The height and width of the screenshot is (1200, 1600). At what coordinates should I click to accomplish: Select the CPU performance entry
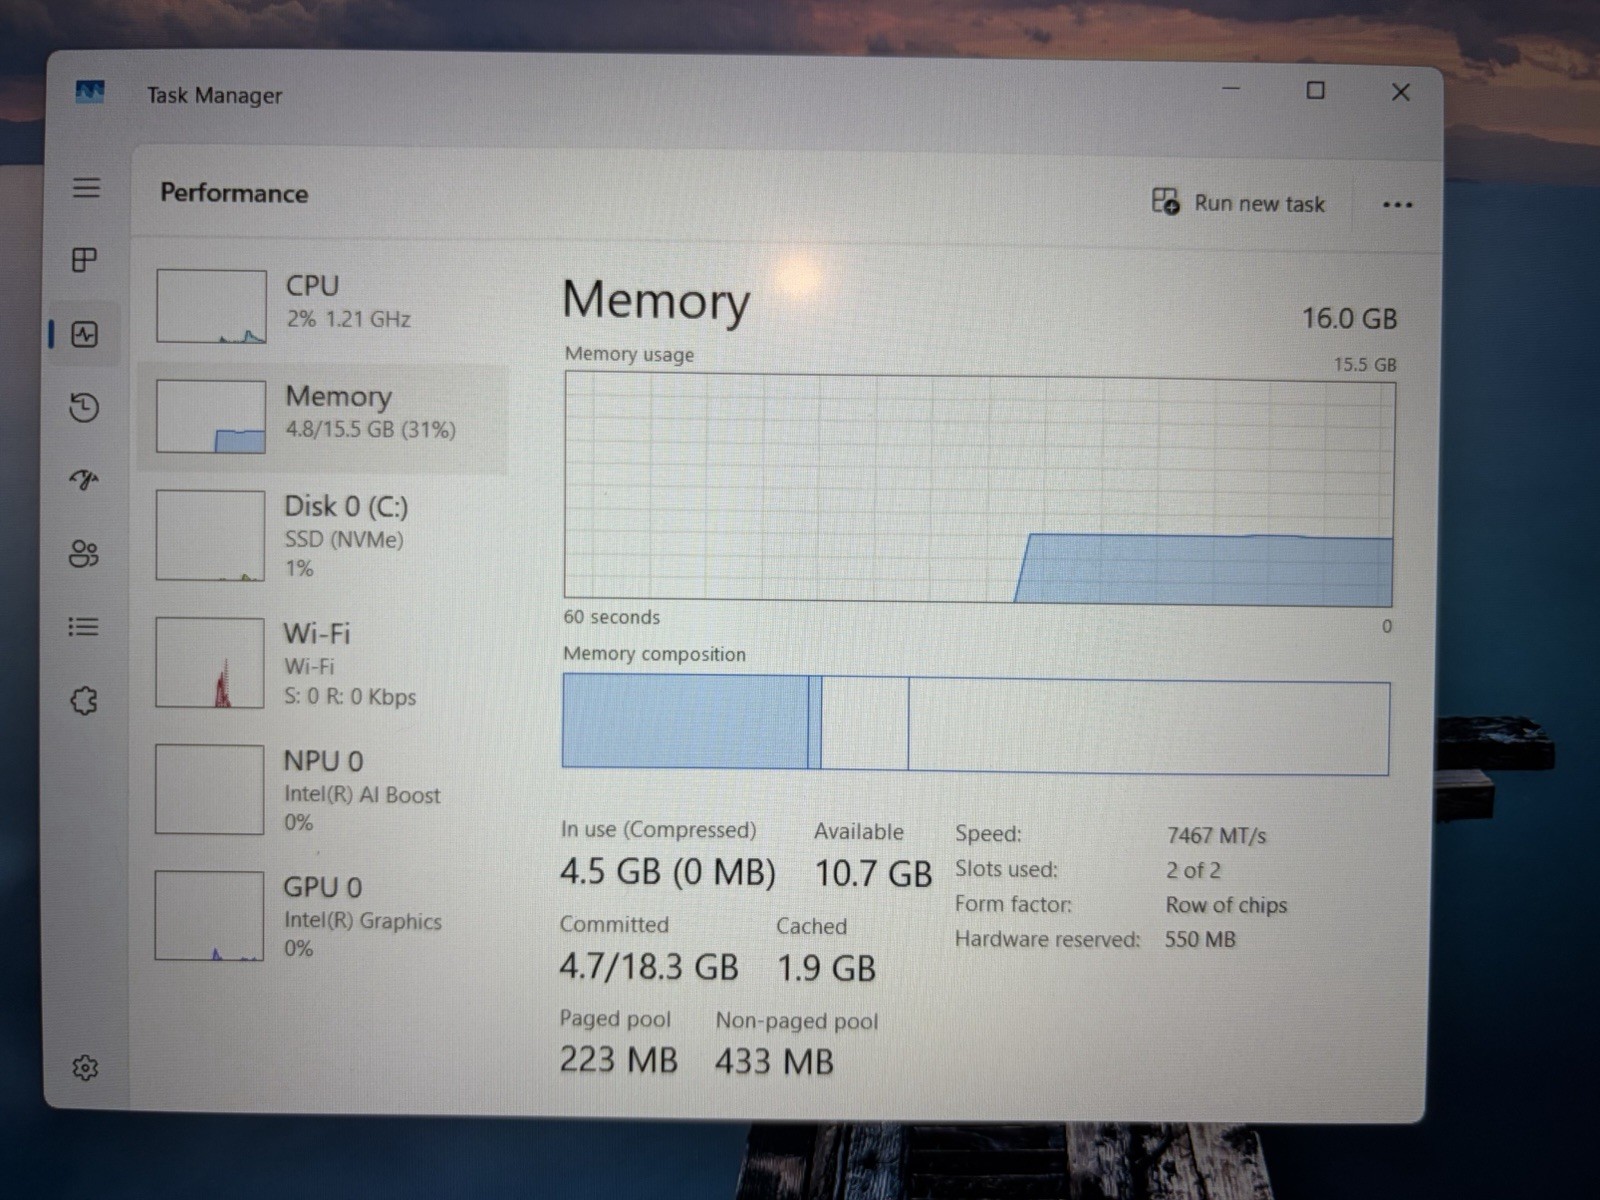point(322,306)
